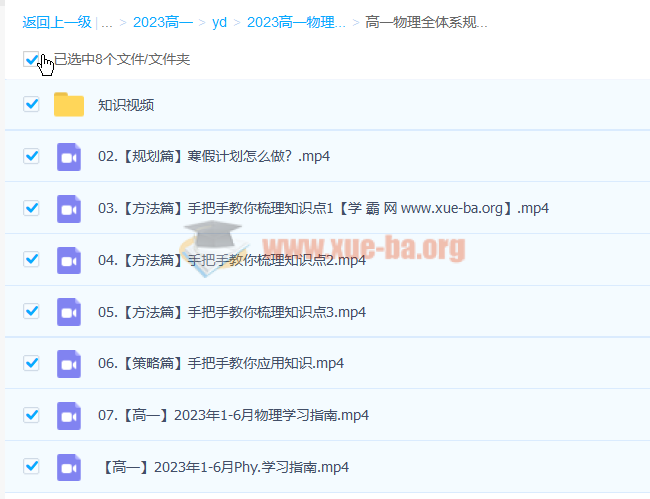Click the 知识视频 yellow folder icon
650x499 pixels.
click(x=68, y=105)
